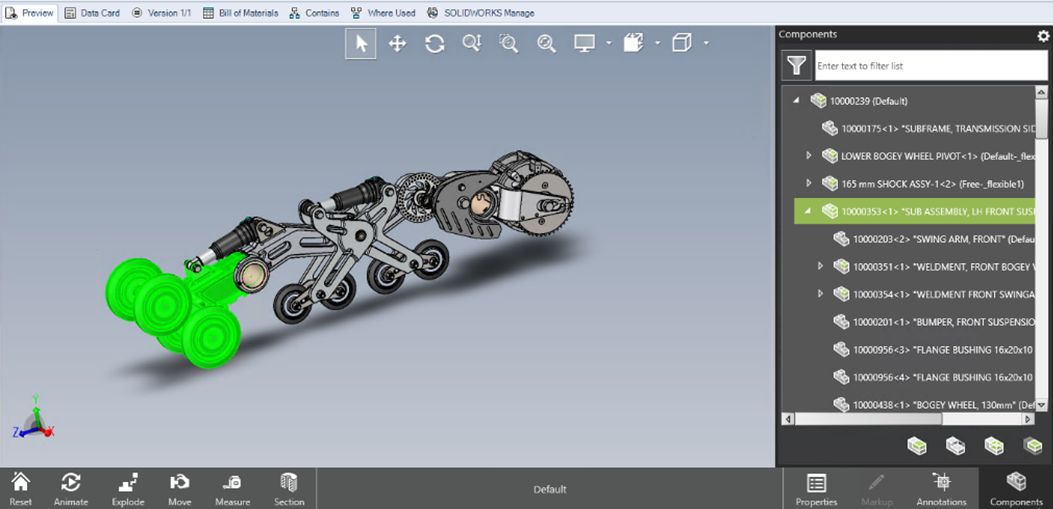Click the Rotate view tool
The image size is (1053, 509).
[x=434, y=44]
